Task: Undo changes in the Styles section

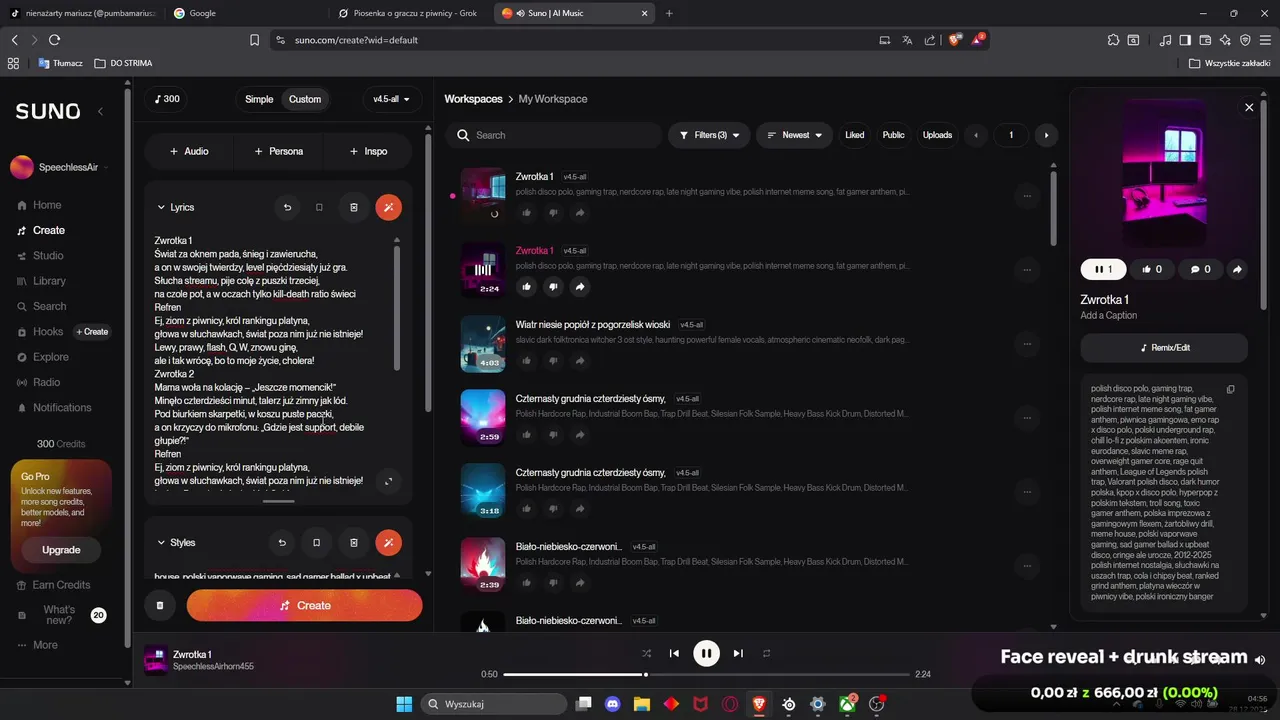Action: [282, 542]
